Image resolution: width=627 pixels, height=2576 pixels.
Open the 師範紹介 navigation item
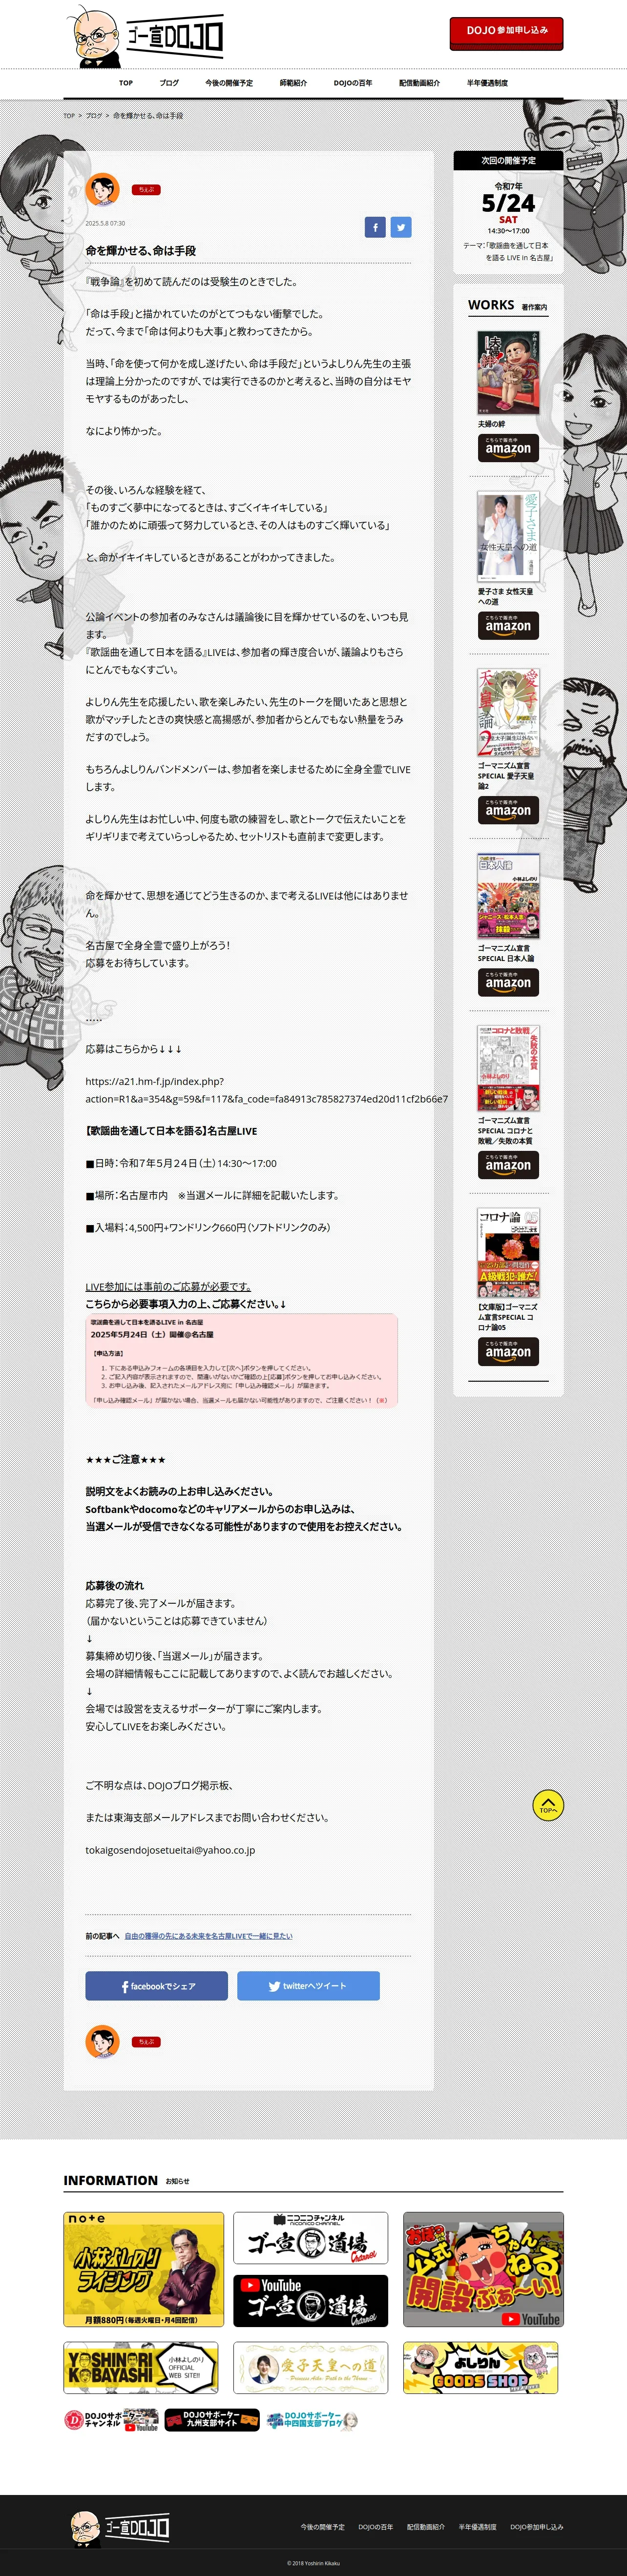tap(293, 83)
